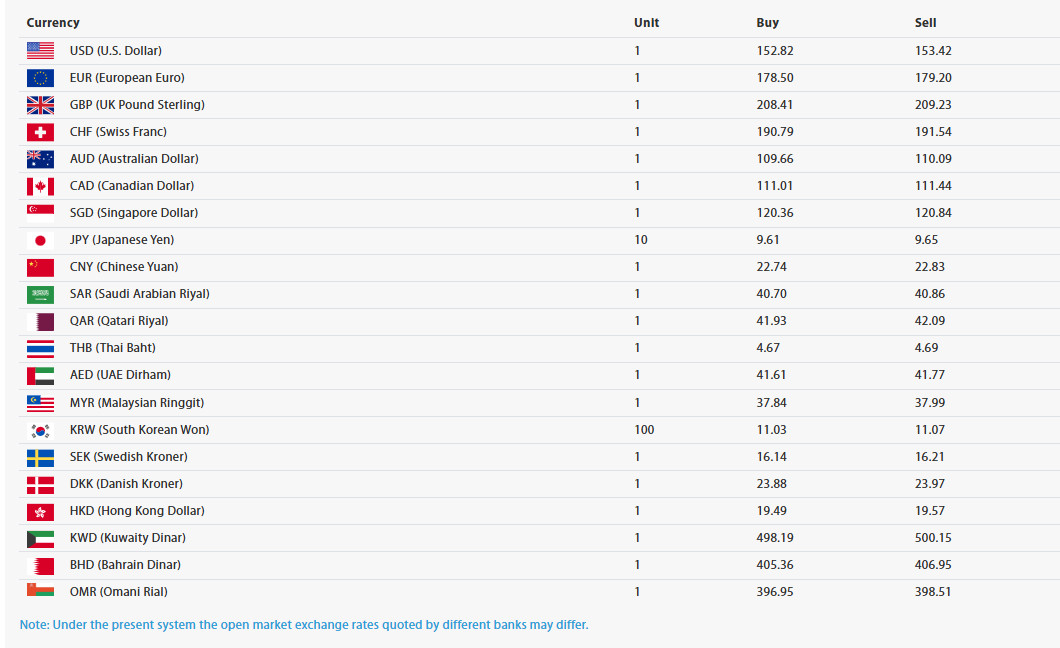Image resolution: width=1060 pixels, height=648 pixels.
Task: Click the Hong Kong flag icon
Action: click(41, 511)
